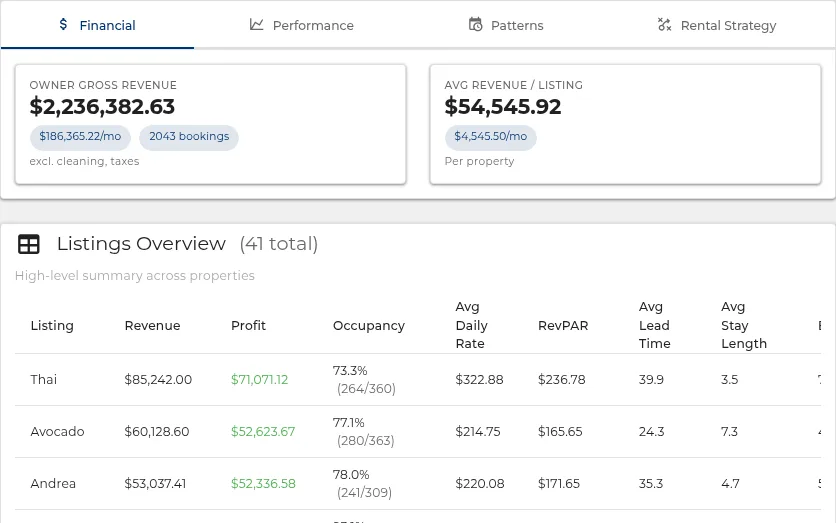Viewport: 836px width, 523px height.
Task: Click the Avocado listing name
Action: [x=58, y=432]
